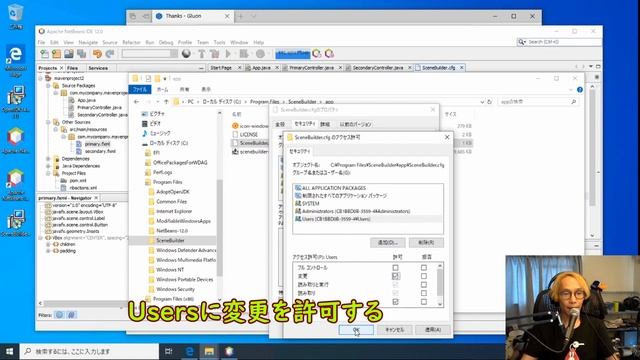Image resolution: width=640 pixels, height=360 pixels.
Task: Expand the children node in Navigator
Action: [48, 244]
